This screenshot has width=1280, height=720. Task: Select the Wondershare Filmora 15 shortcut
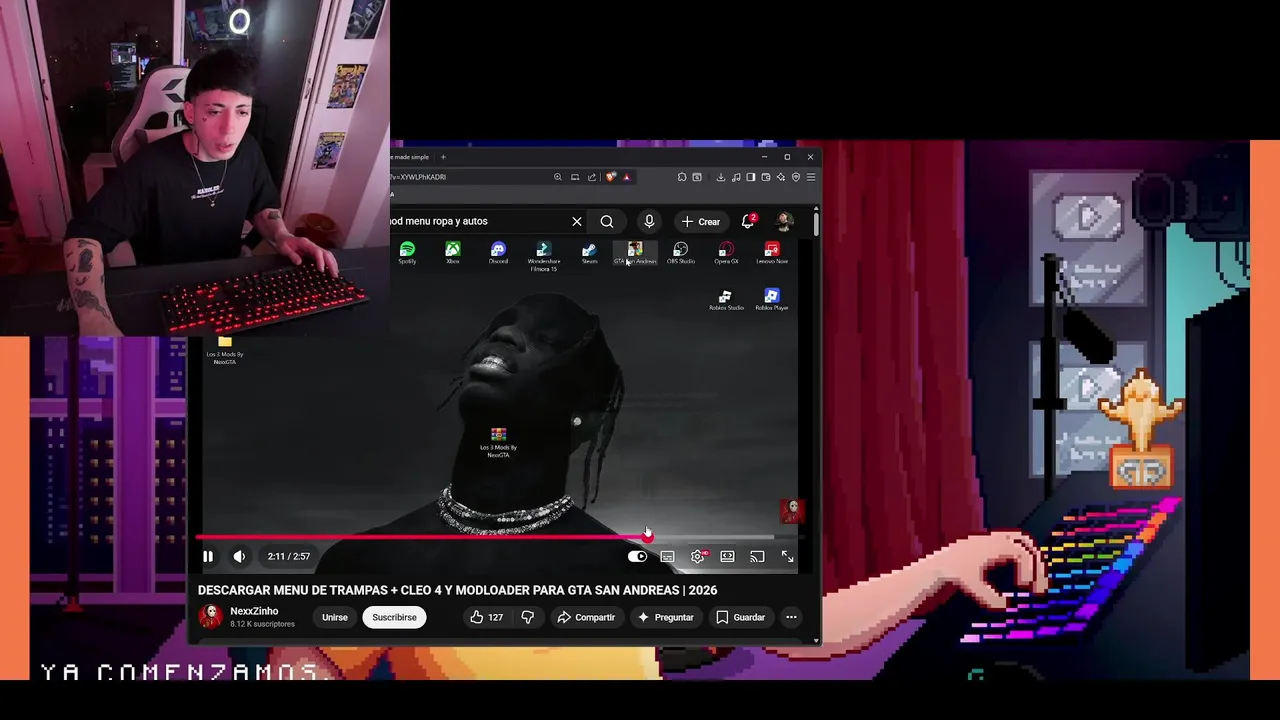pos(543,256)
